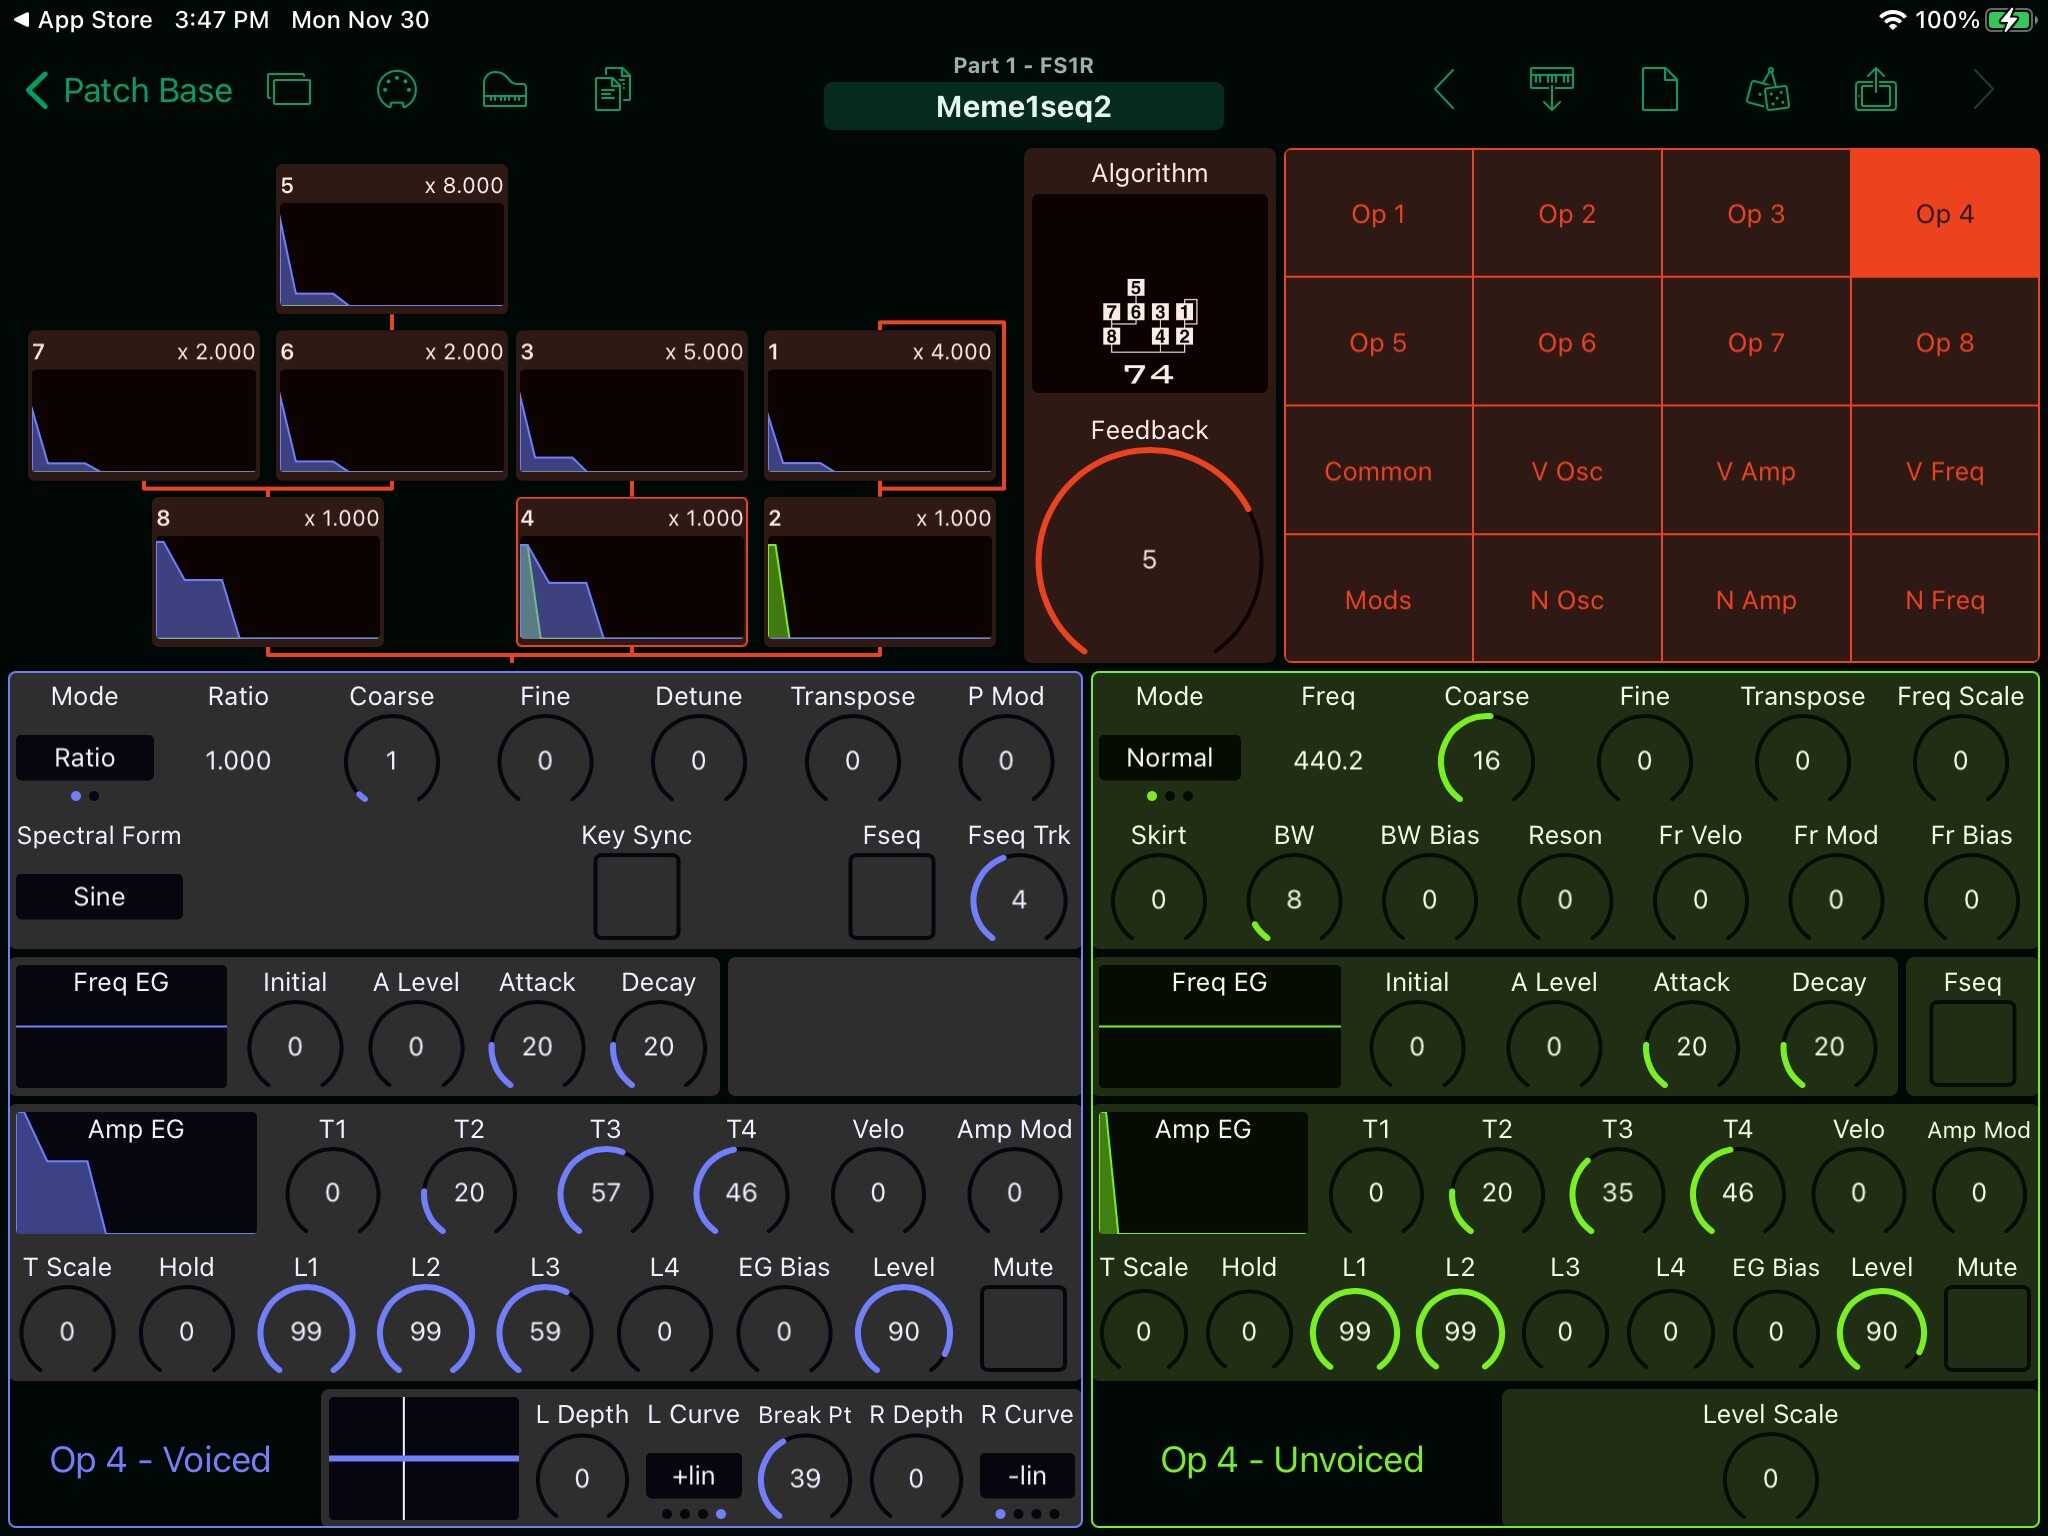Switch to the Common tab
The height and width of the screenshot is (1536, 2048).
[x=1378, y=471]
